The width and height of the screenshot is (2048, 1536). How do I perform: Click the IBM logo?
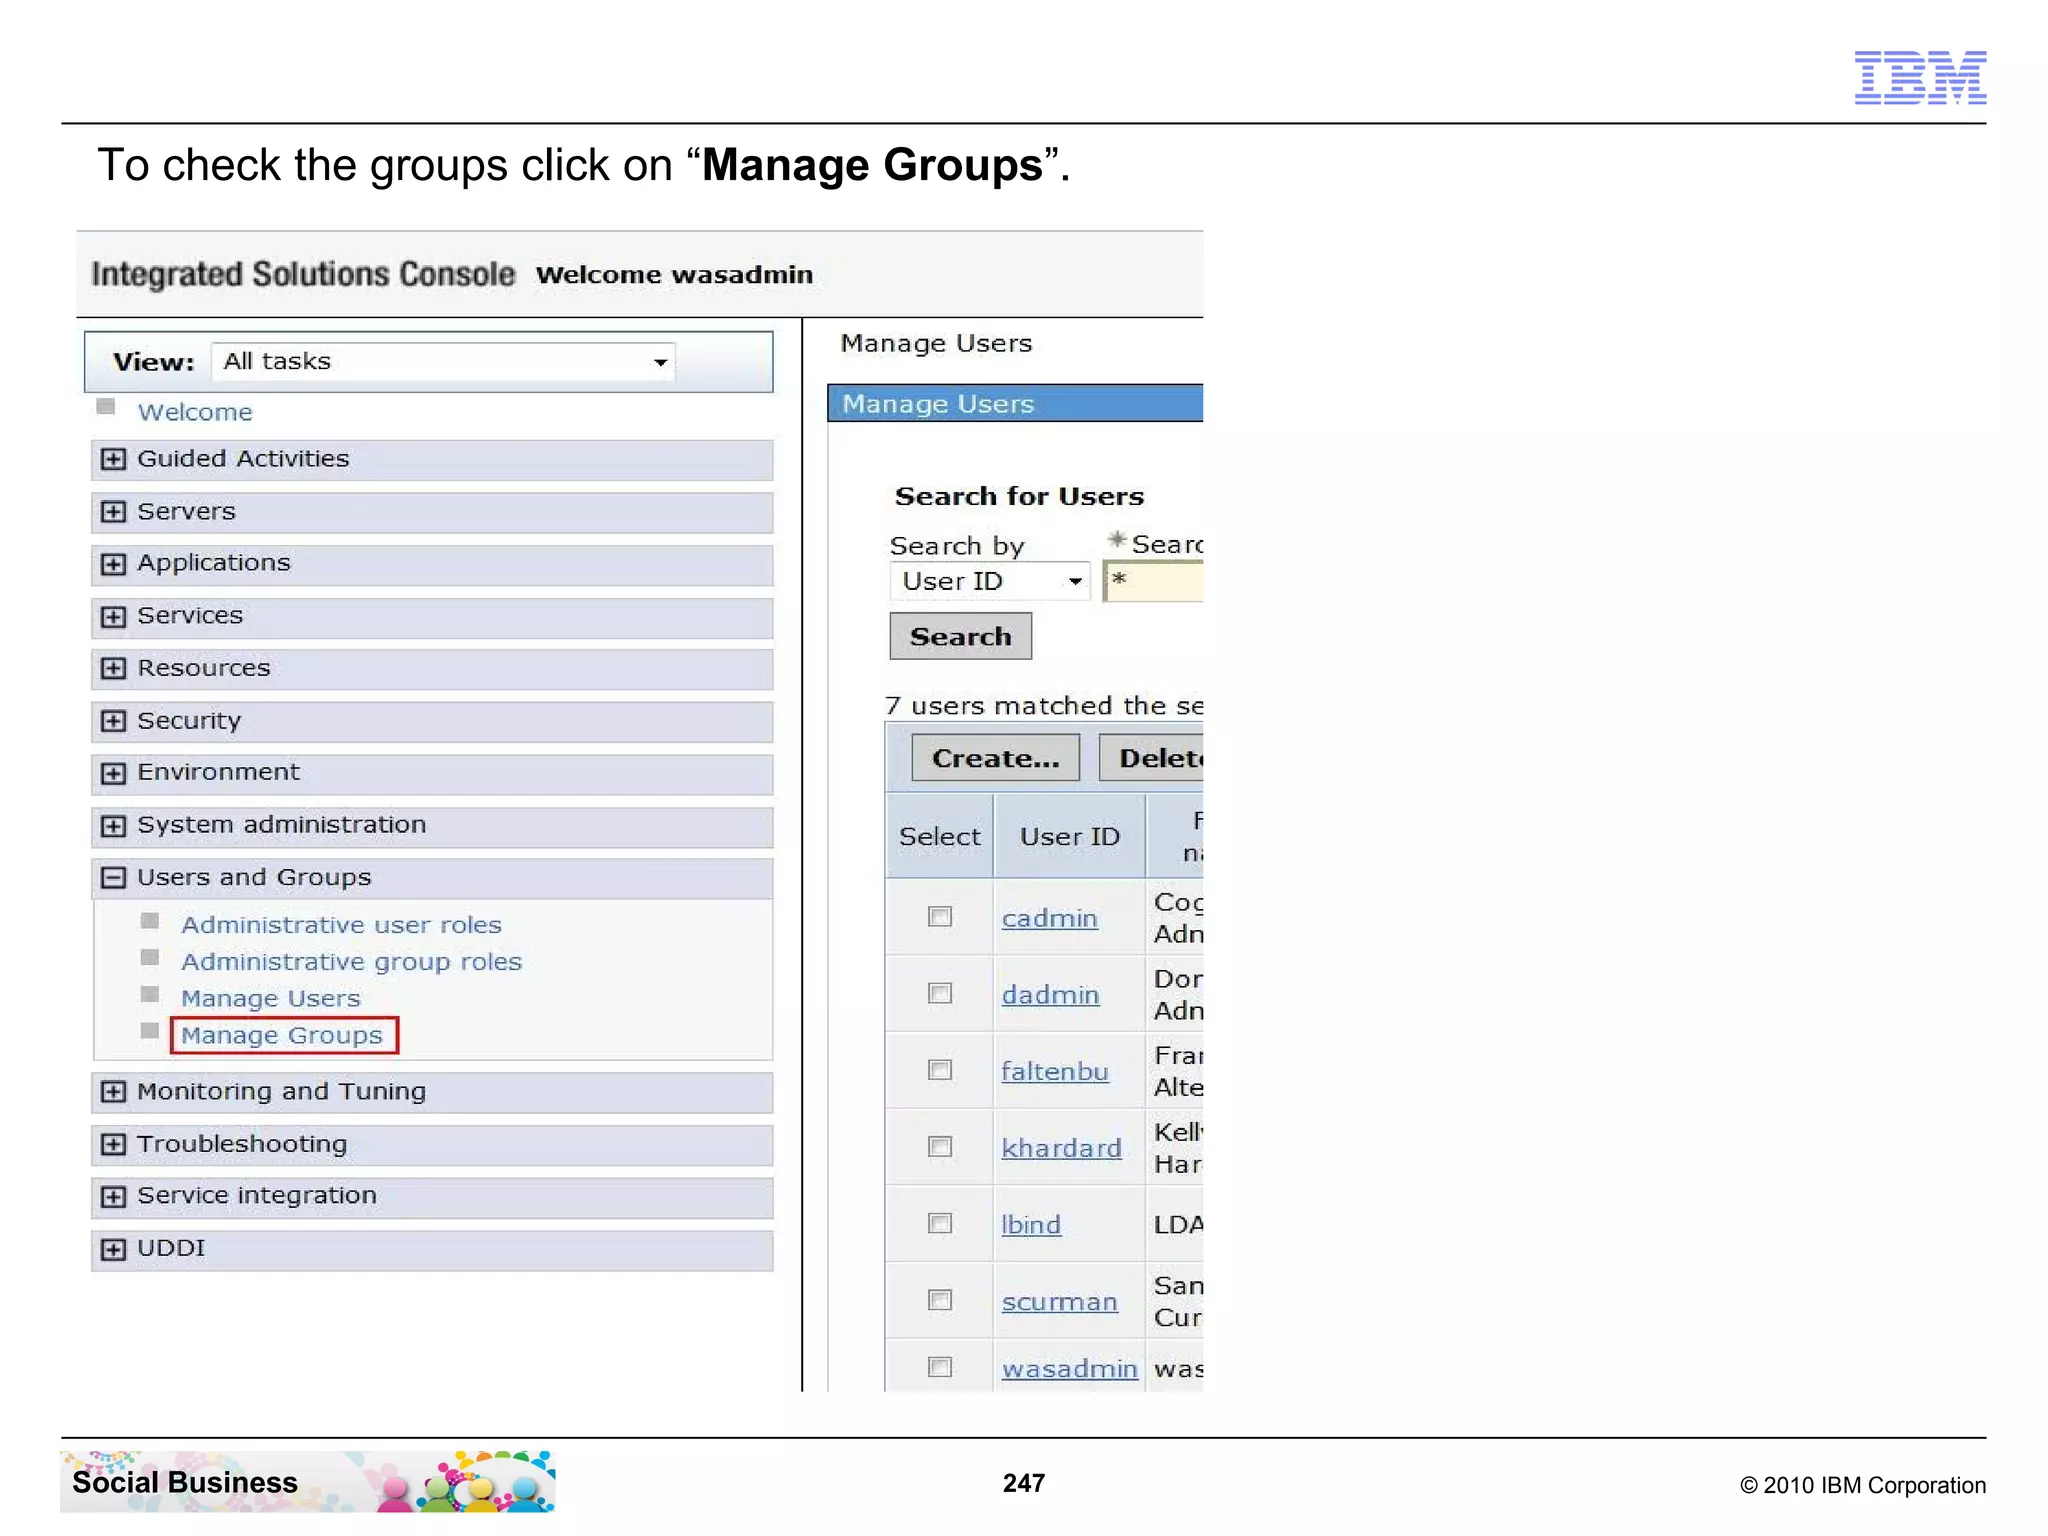tap(1920, 77)
